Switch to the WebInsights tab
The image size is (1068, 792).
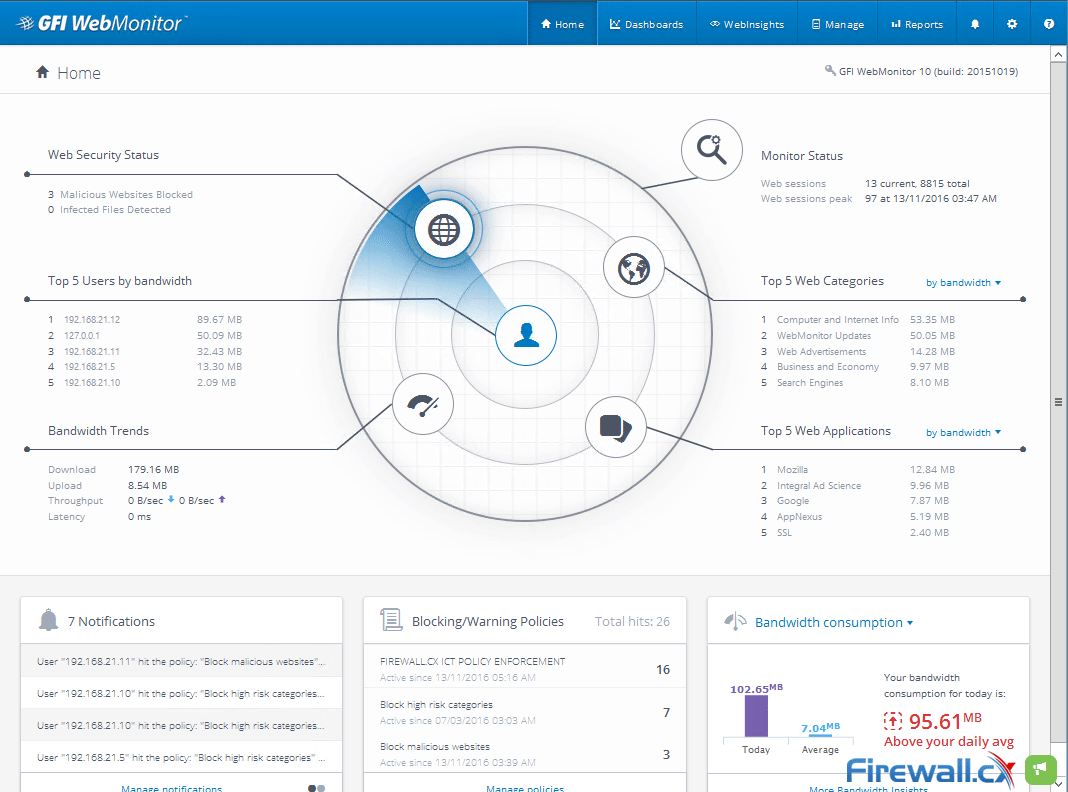[x=747, y=24]
